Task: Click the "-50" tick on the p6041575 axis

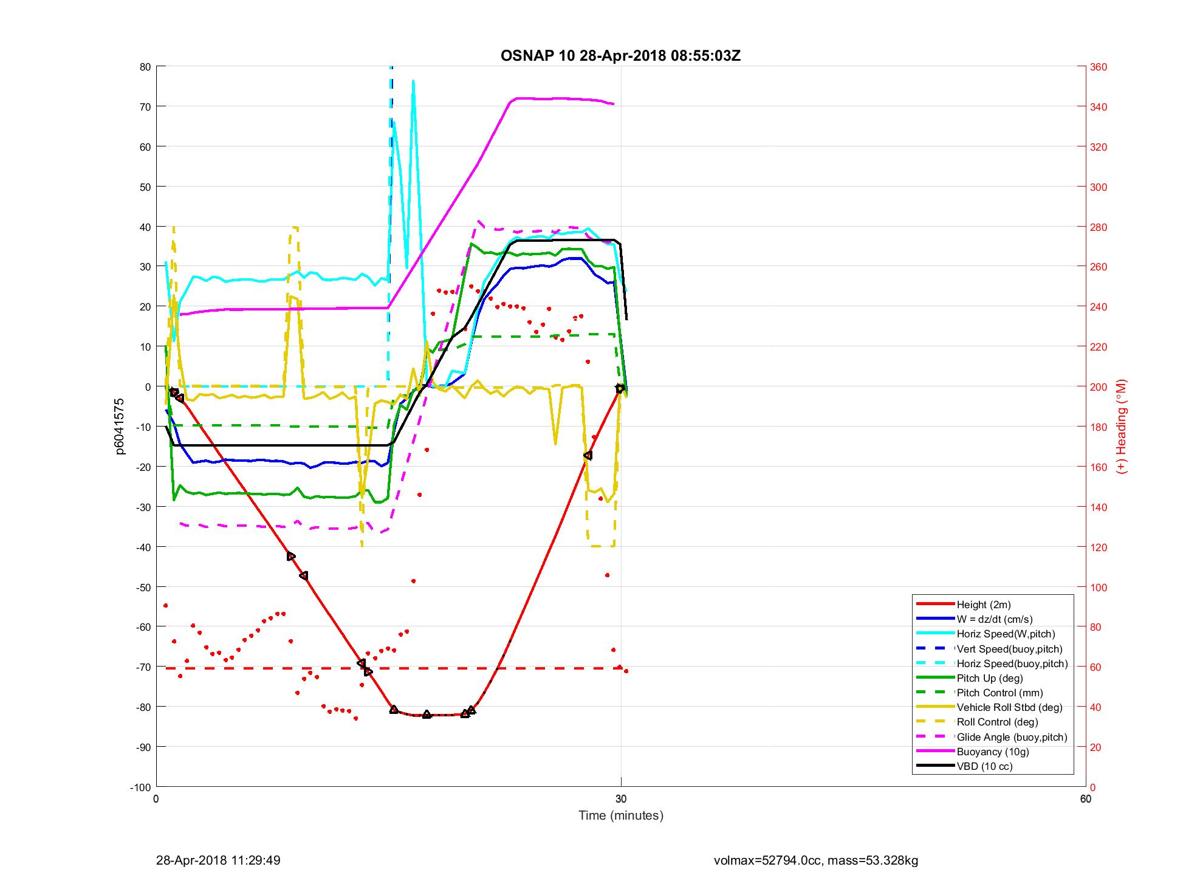Action: click(x=142, y=587)
